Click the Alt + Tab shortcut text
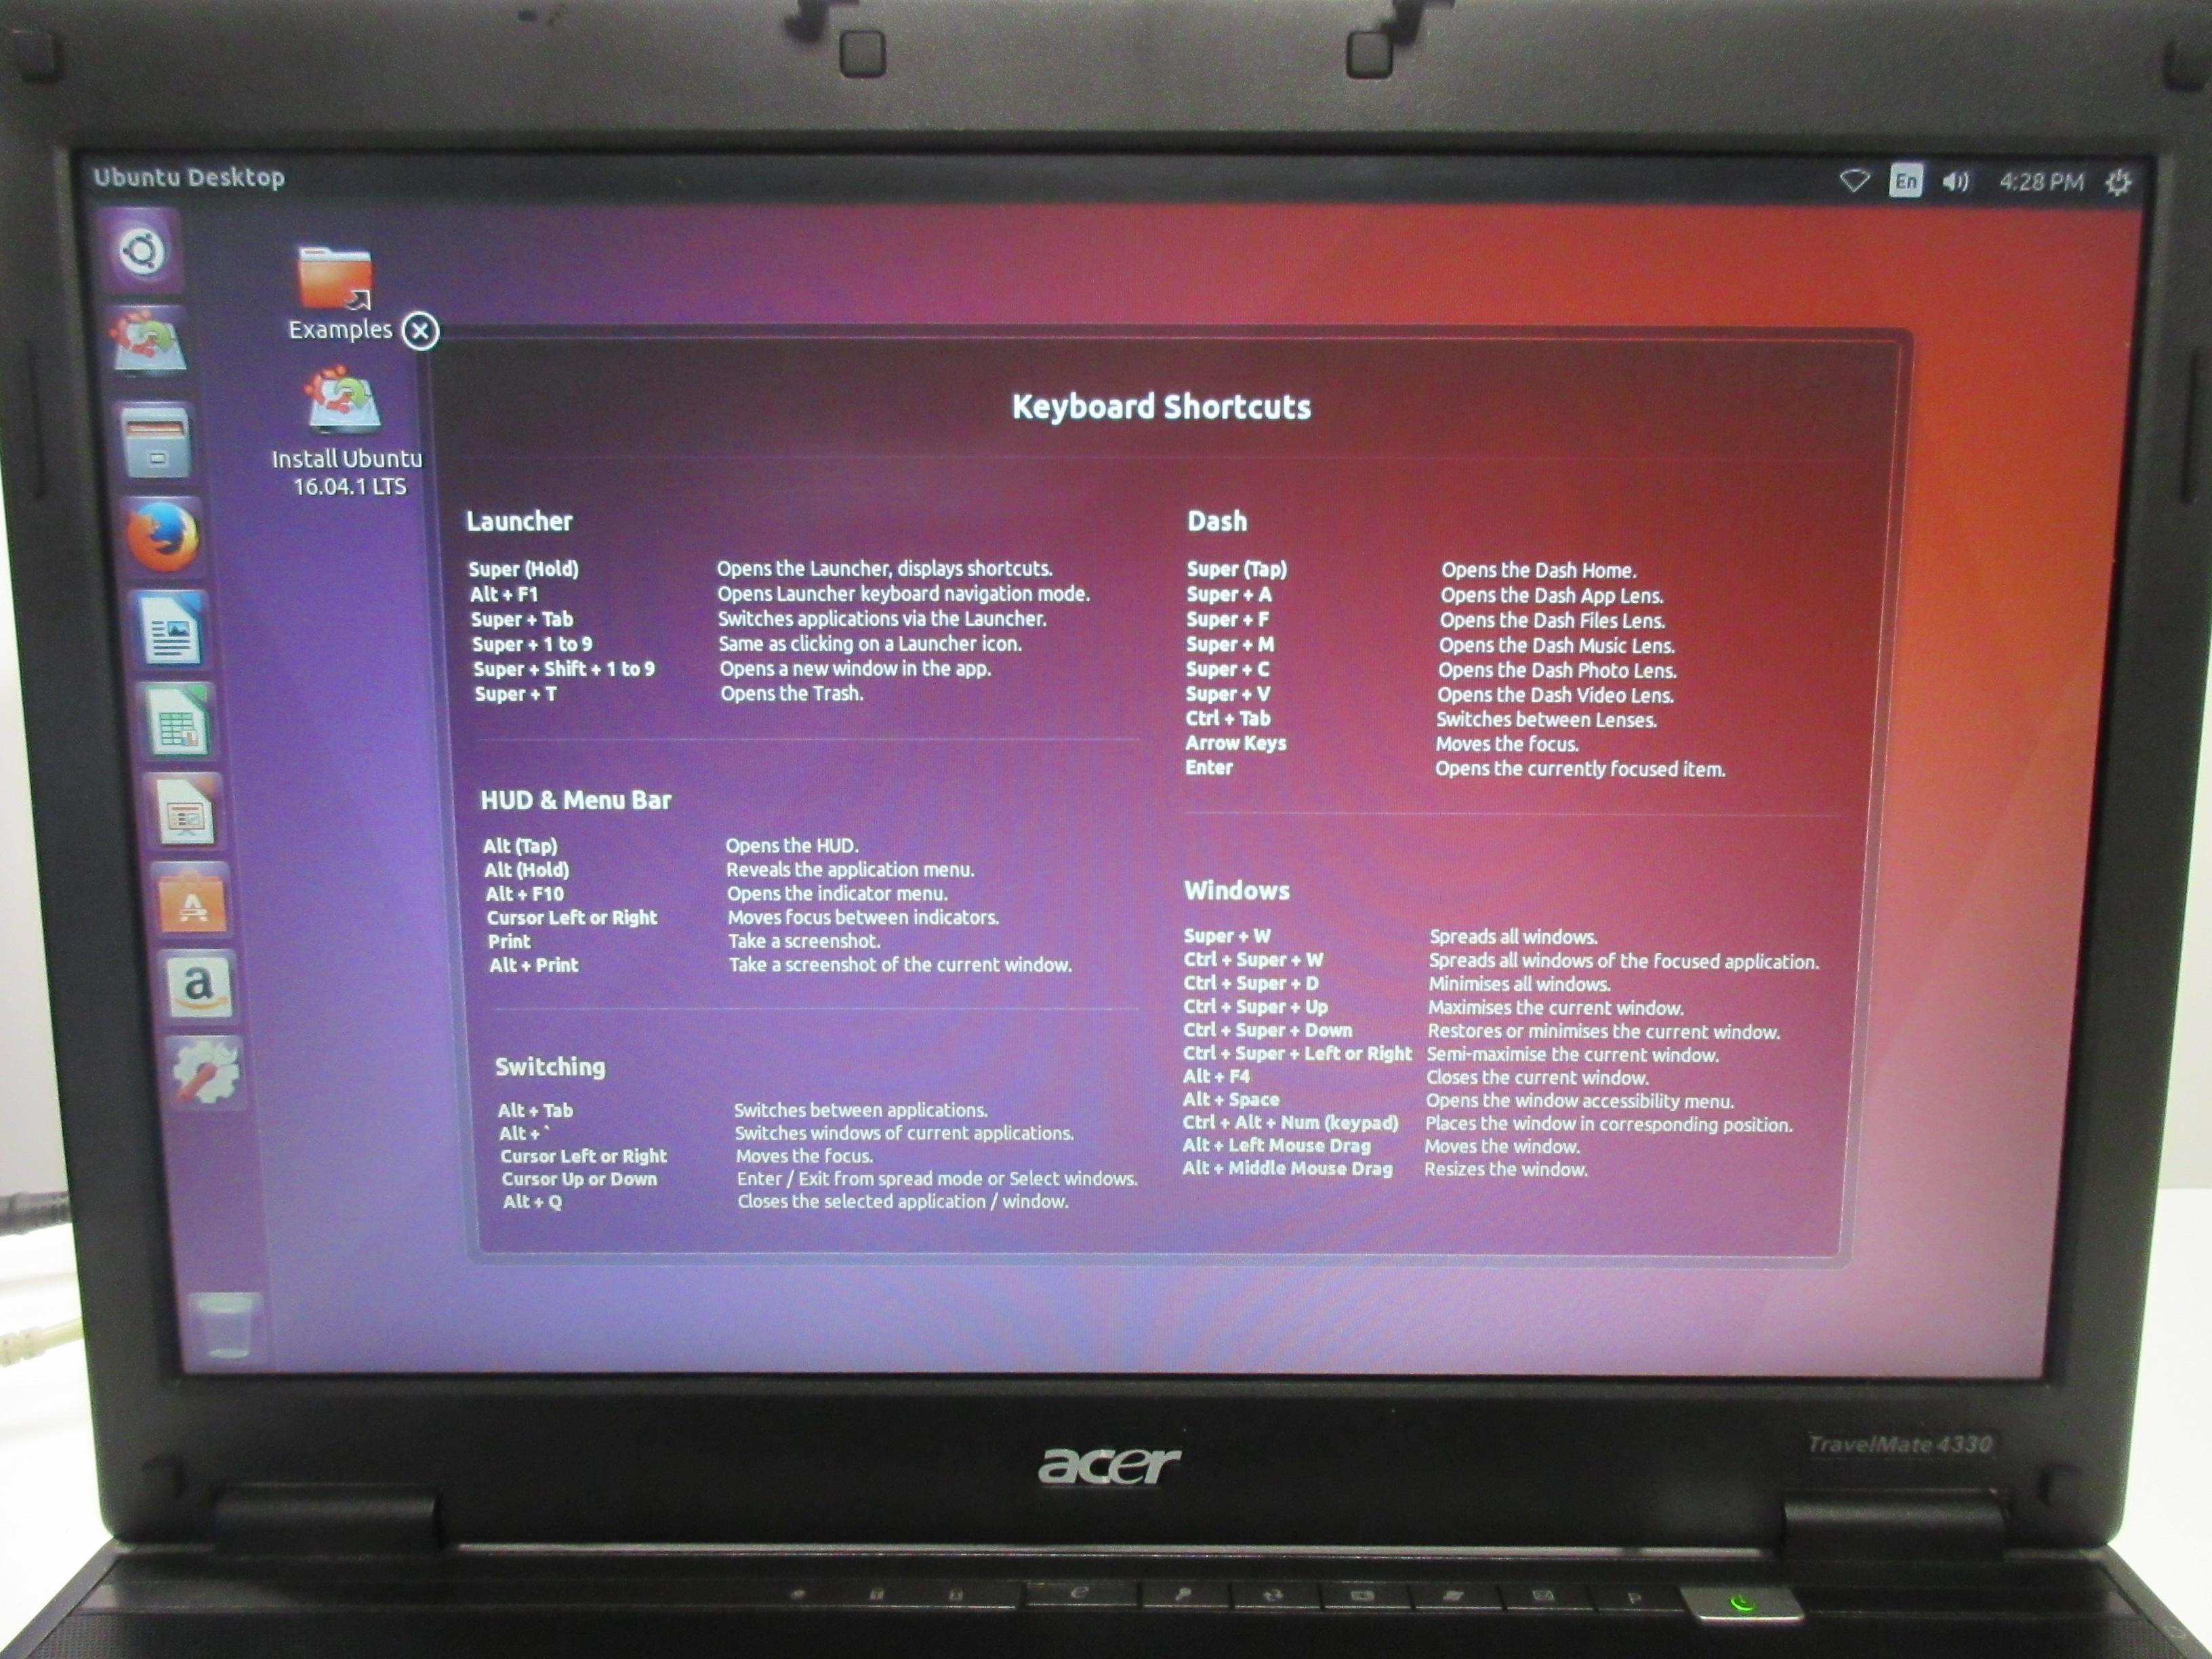The image size is (2212, 1659). (x=535, y=1110)
